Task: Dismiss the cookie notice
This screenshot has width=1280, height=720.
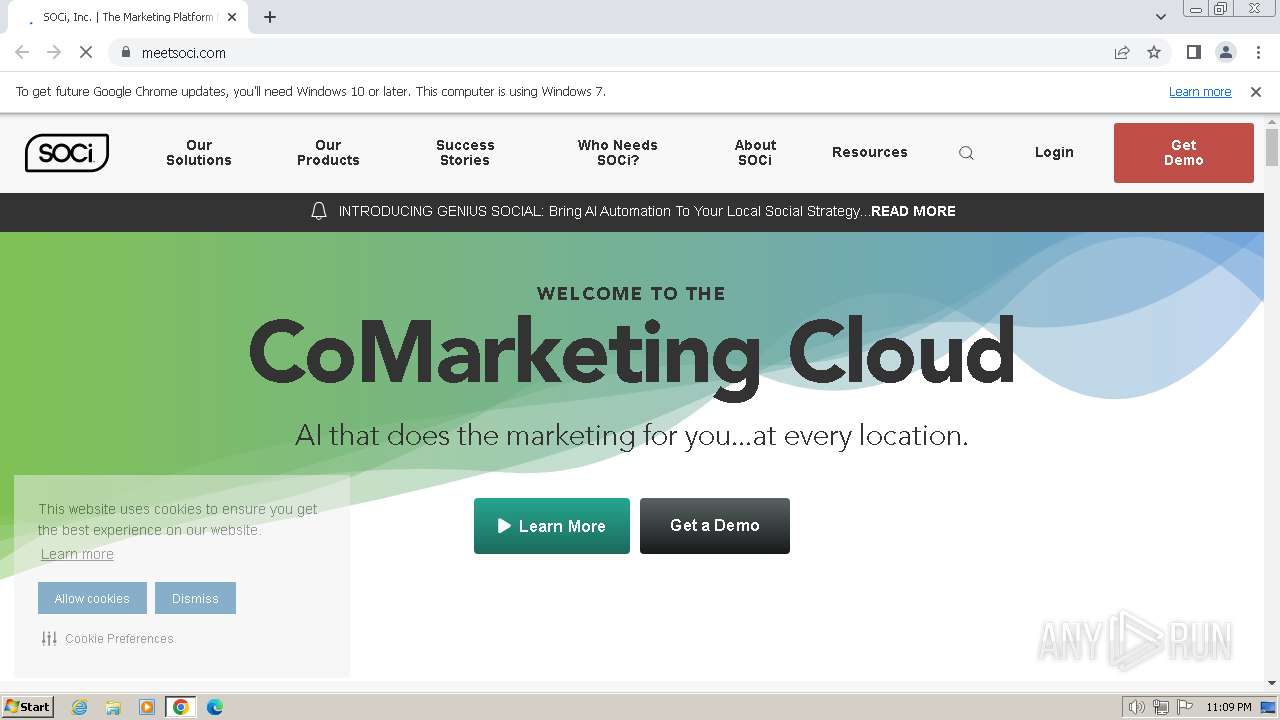Action: pos(195,598)
